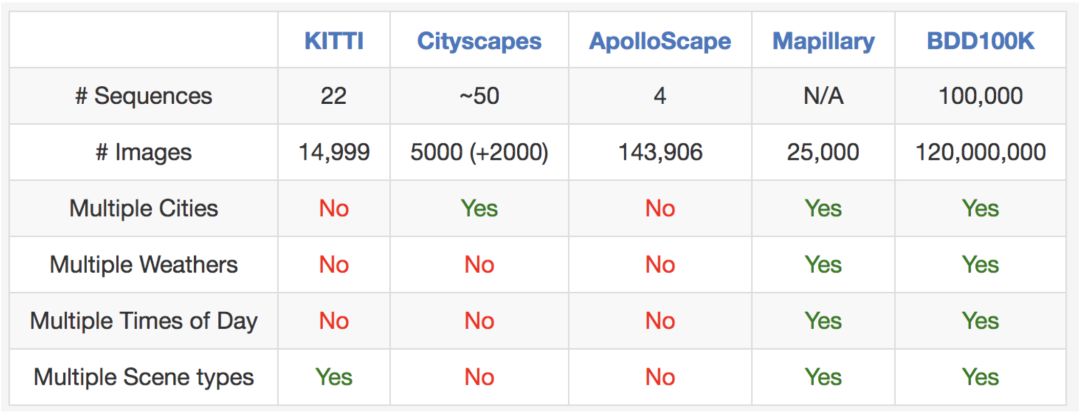Click the 'N/A' sequences cell
The height and width of the screenshot is (416, 1080).
pyautogui.click(x=823, y=96)
